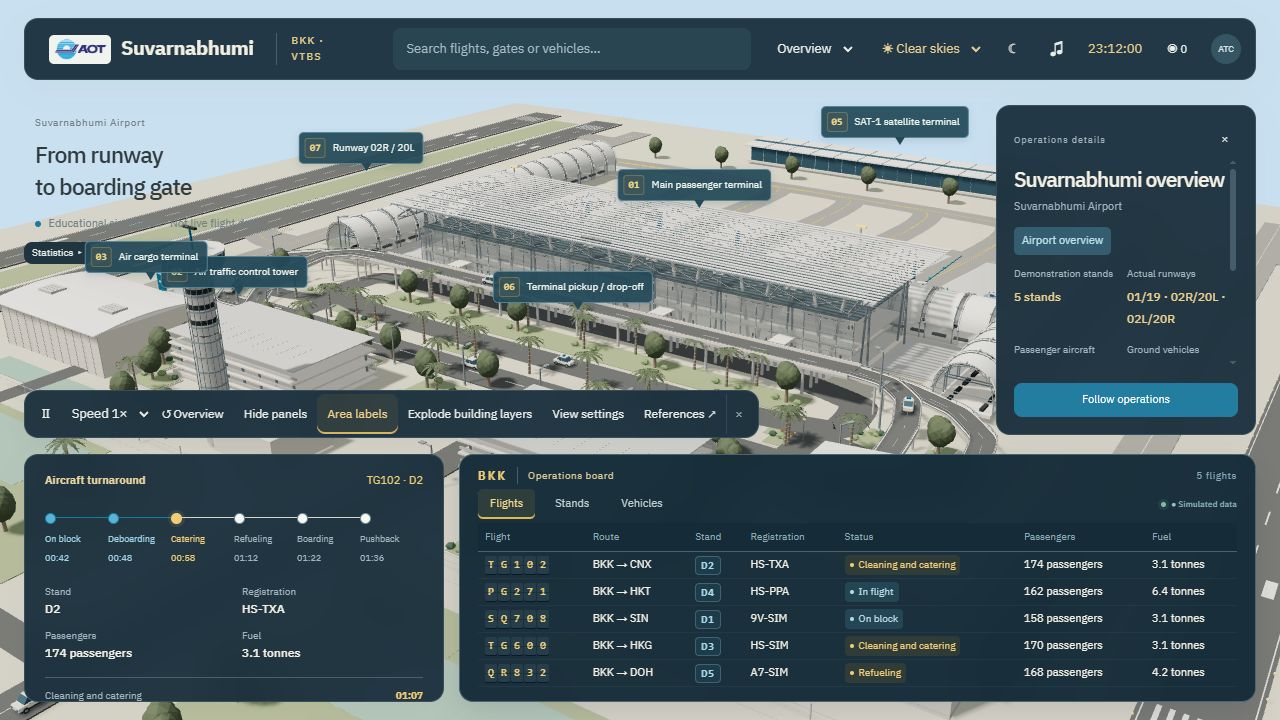Reset camera with the Overview button in toolbar

[193, 414]
